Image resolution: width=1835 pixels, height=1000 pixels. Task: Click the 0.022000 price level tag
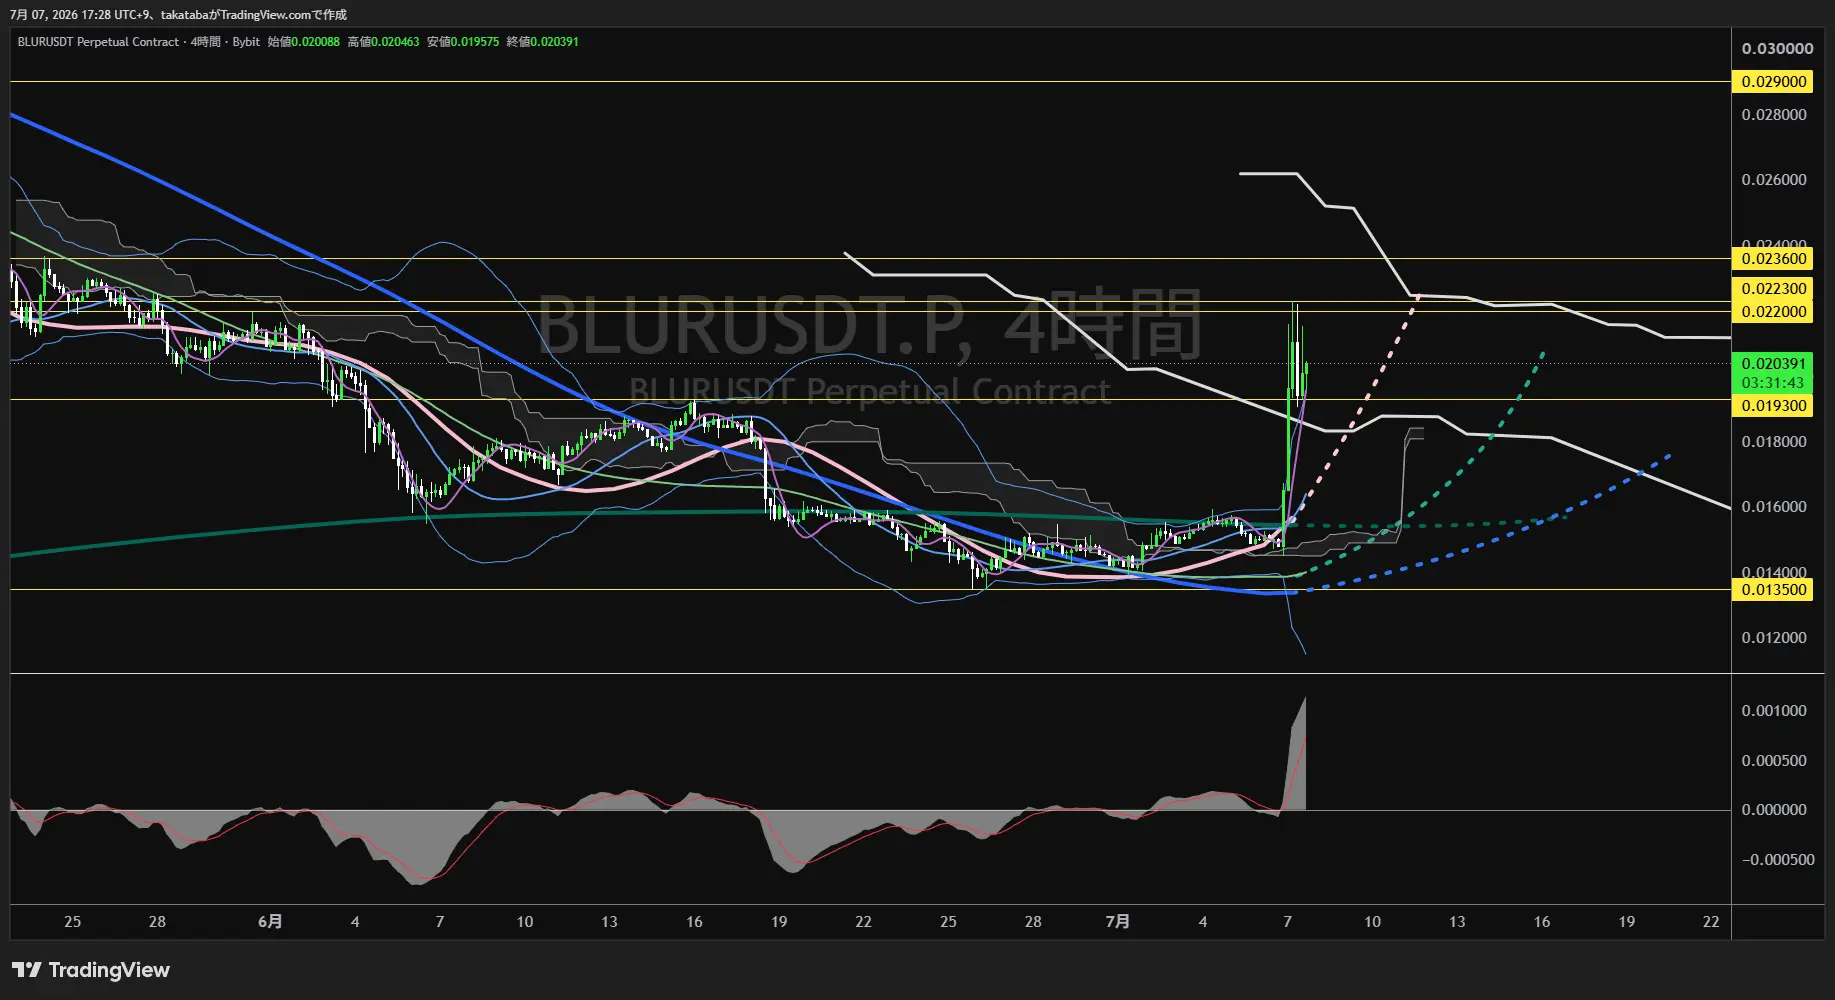coord(1773,312)
